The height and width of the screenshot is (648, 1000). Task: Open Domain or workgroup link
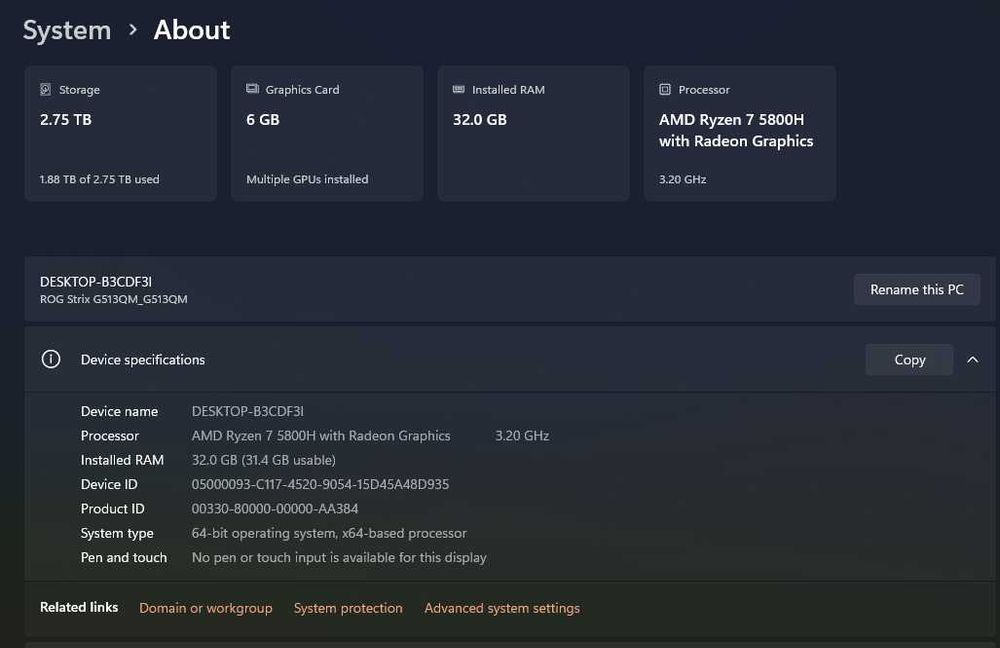[206, 608]
